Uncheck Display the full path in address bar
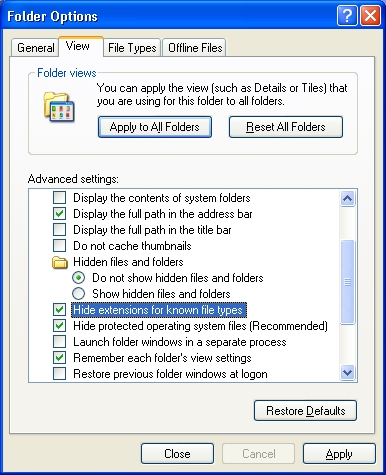 click(60, 214)
